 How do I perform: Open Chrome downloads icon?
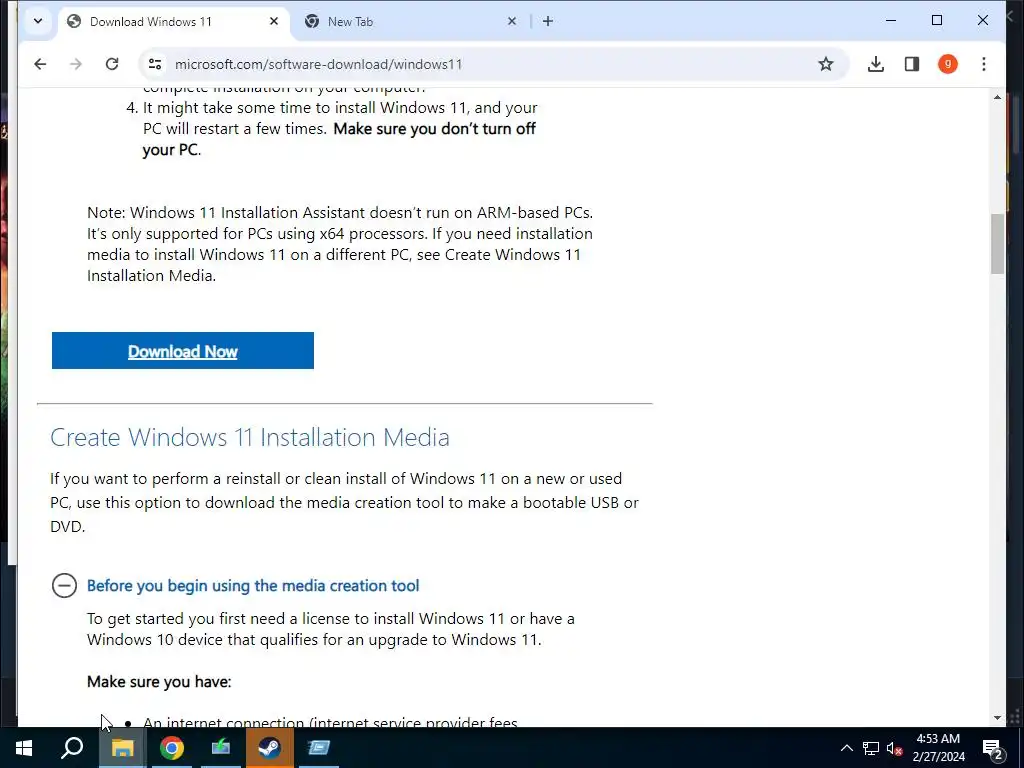(876, 64)
